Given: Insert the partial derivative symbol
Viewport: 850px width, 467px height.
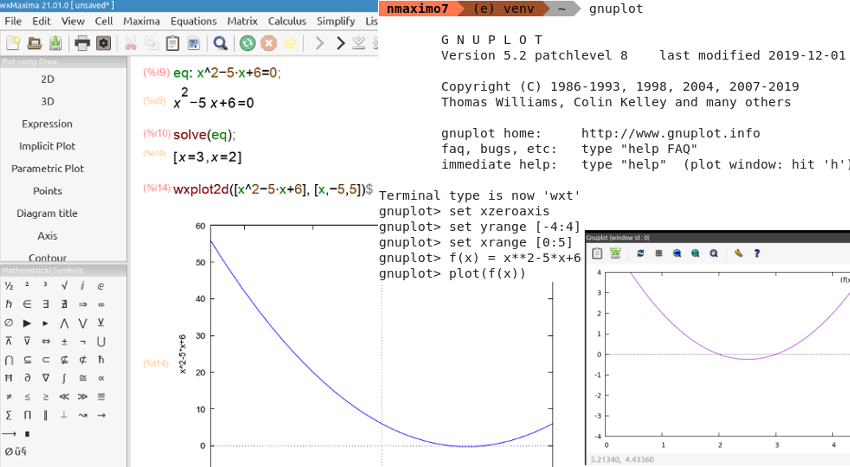Looking at the screenshot, I should [27, 378].
